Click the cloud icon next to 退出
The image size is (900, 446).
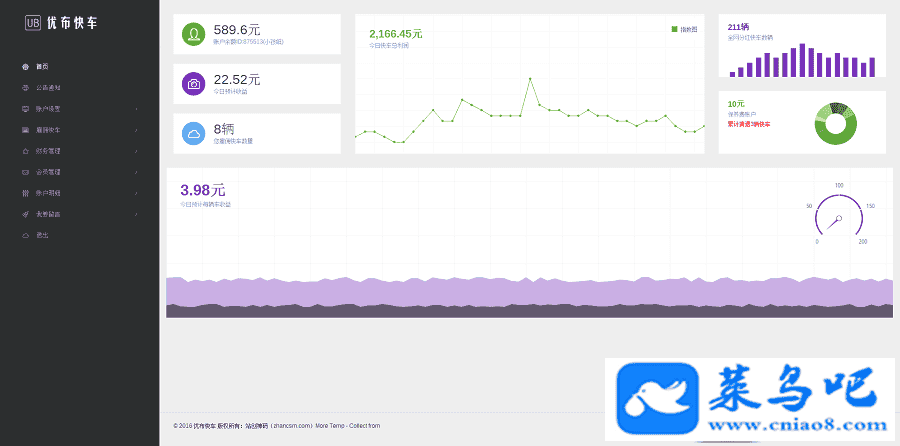pyautogui.click(x=25, y=235)
